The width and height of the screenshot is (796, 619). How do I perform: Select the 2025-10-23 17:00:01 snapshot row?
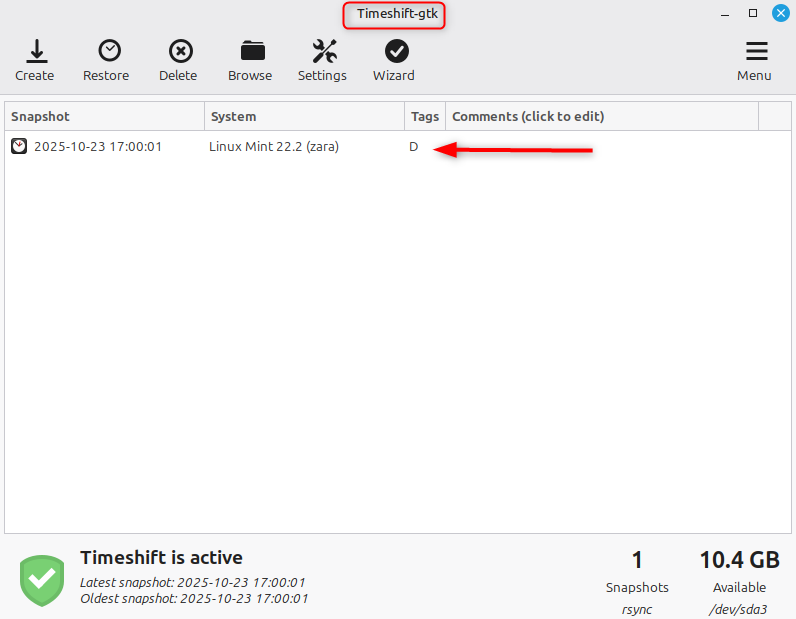click(98, 147)
